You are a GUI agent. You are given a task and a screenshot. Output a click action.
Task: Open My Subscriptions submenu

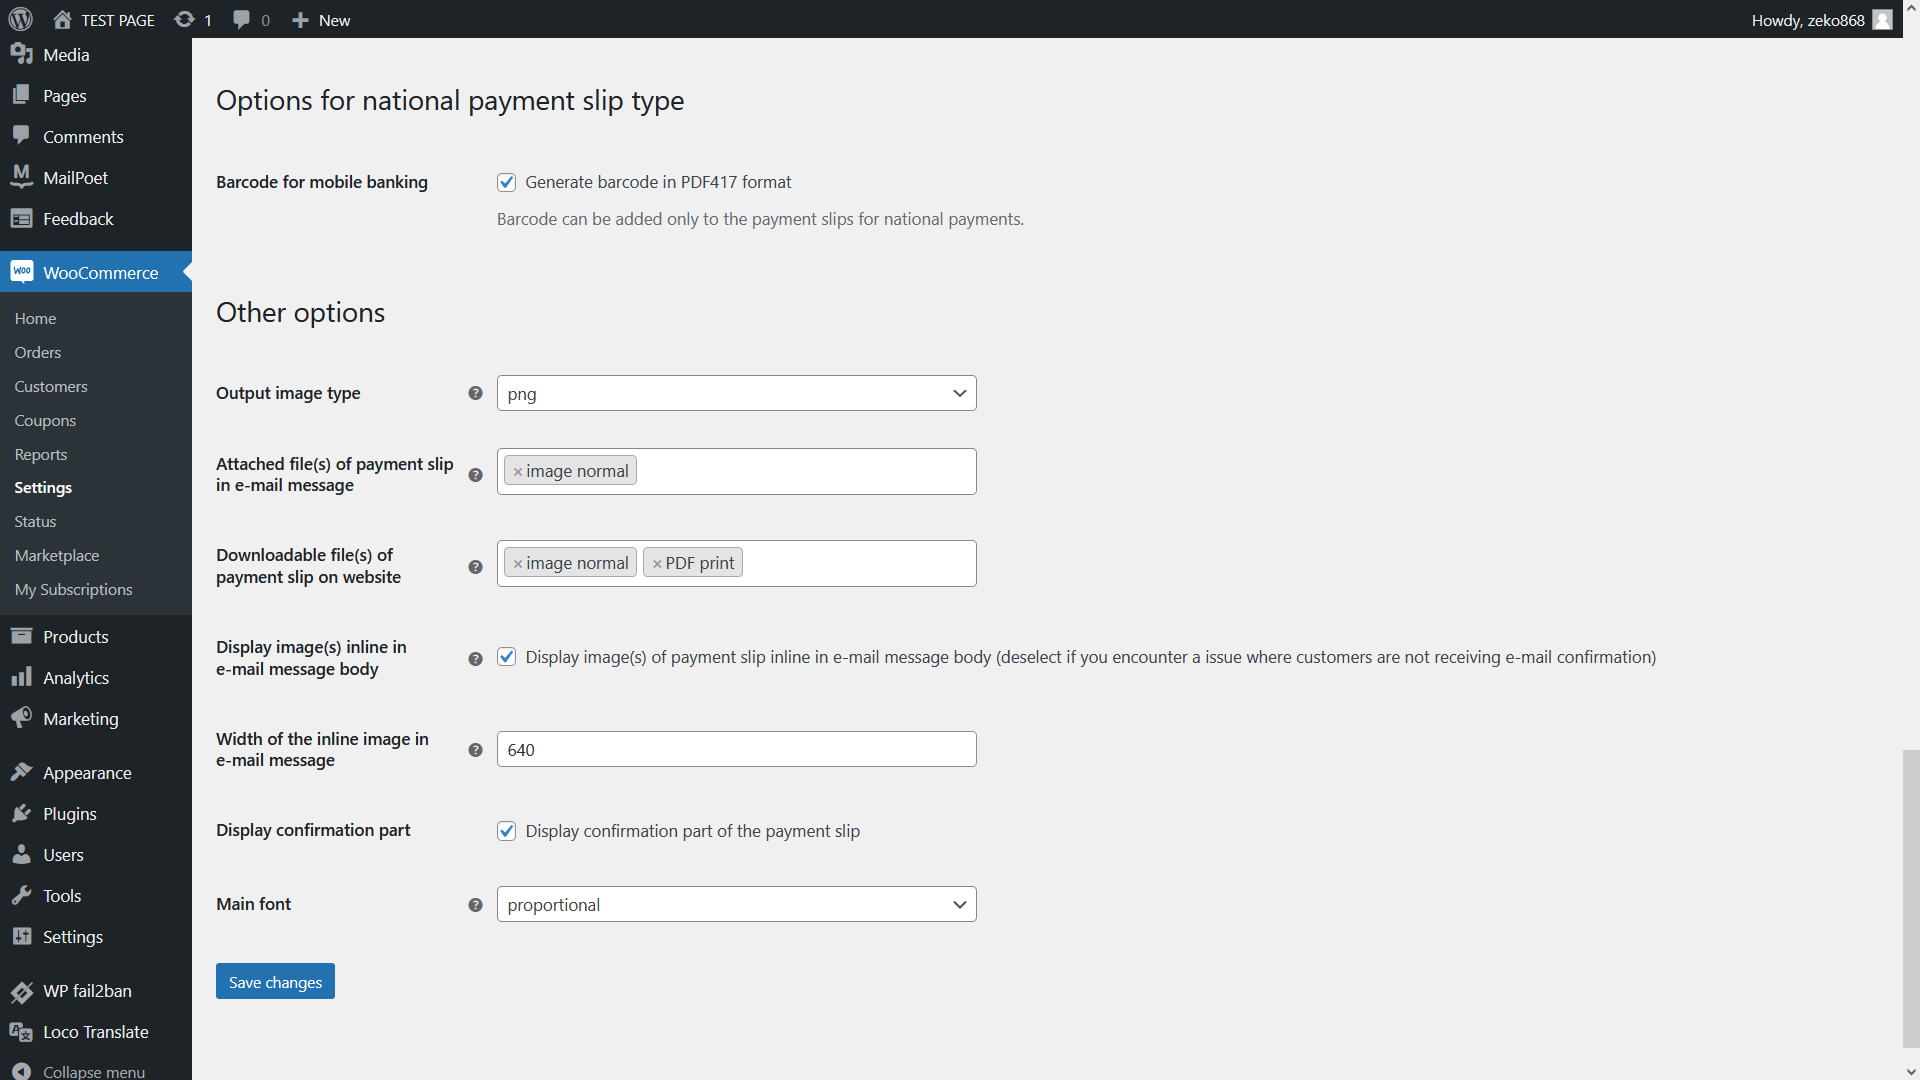click(73, 589)
